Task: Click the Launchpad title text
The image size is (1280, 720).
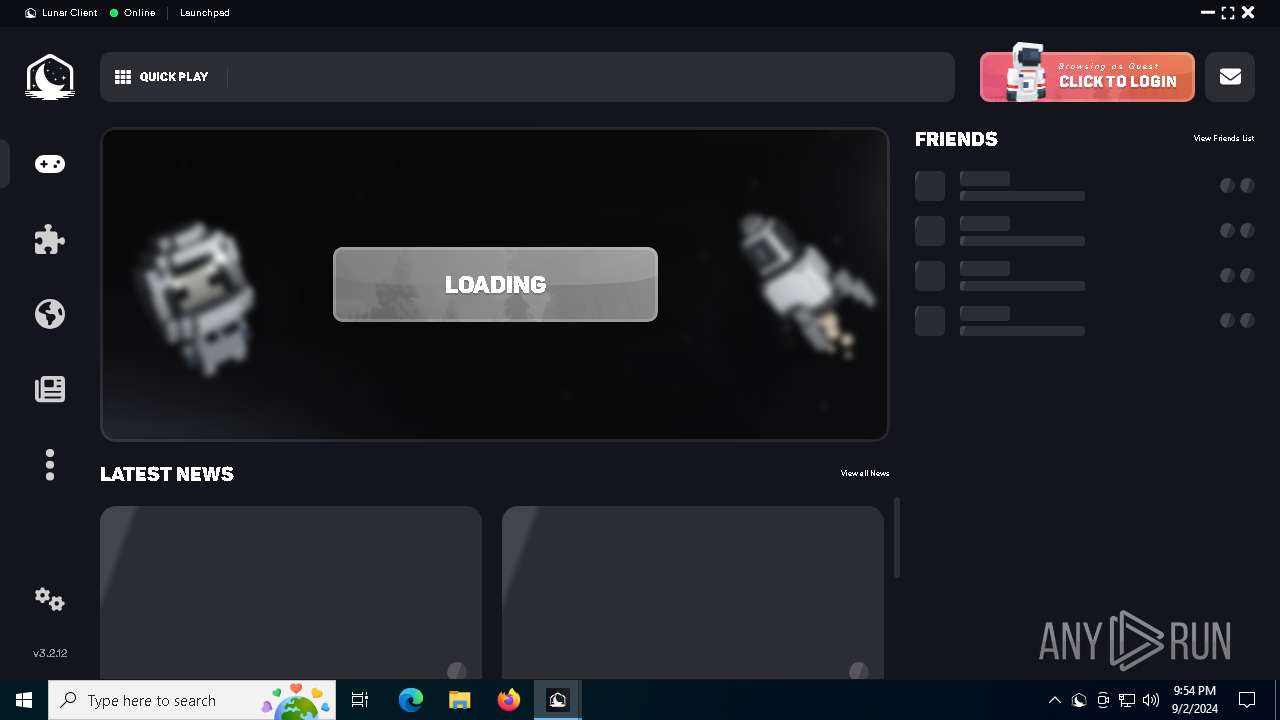Action: [205, 13]
